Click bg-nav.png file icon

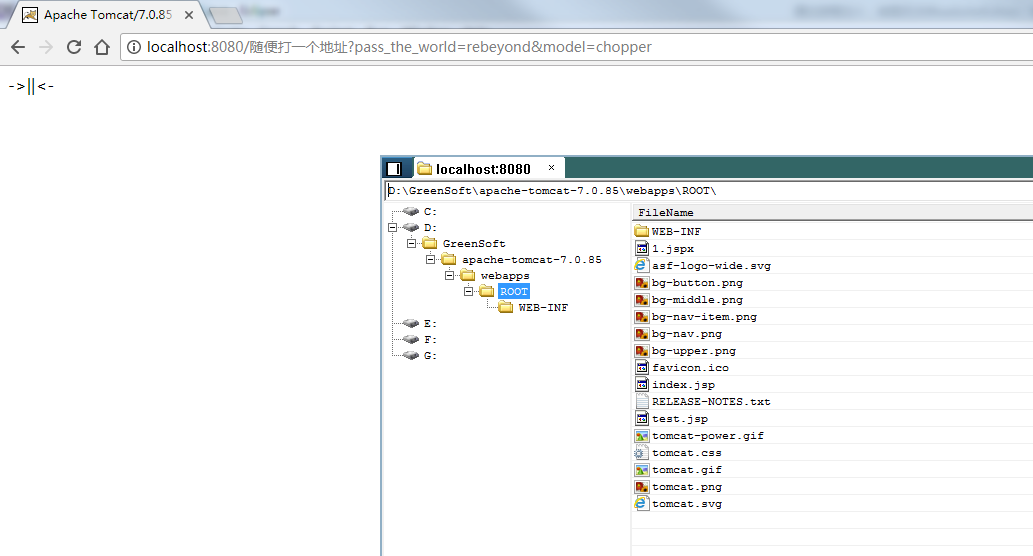[x=642, y=334]
